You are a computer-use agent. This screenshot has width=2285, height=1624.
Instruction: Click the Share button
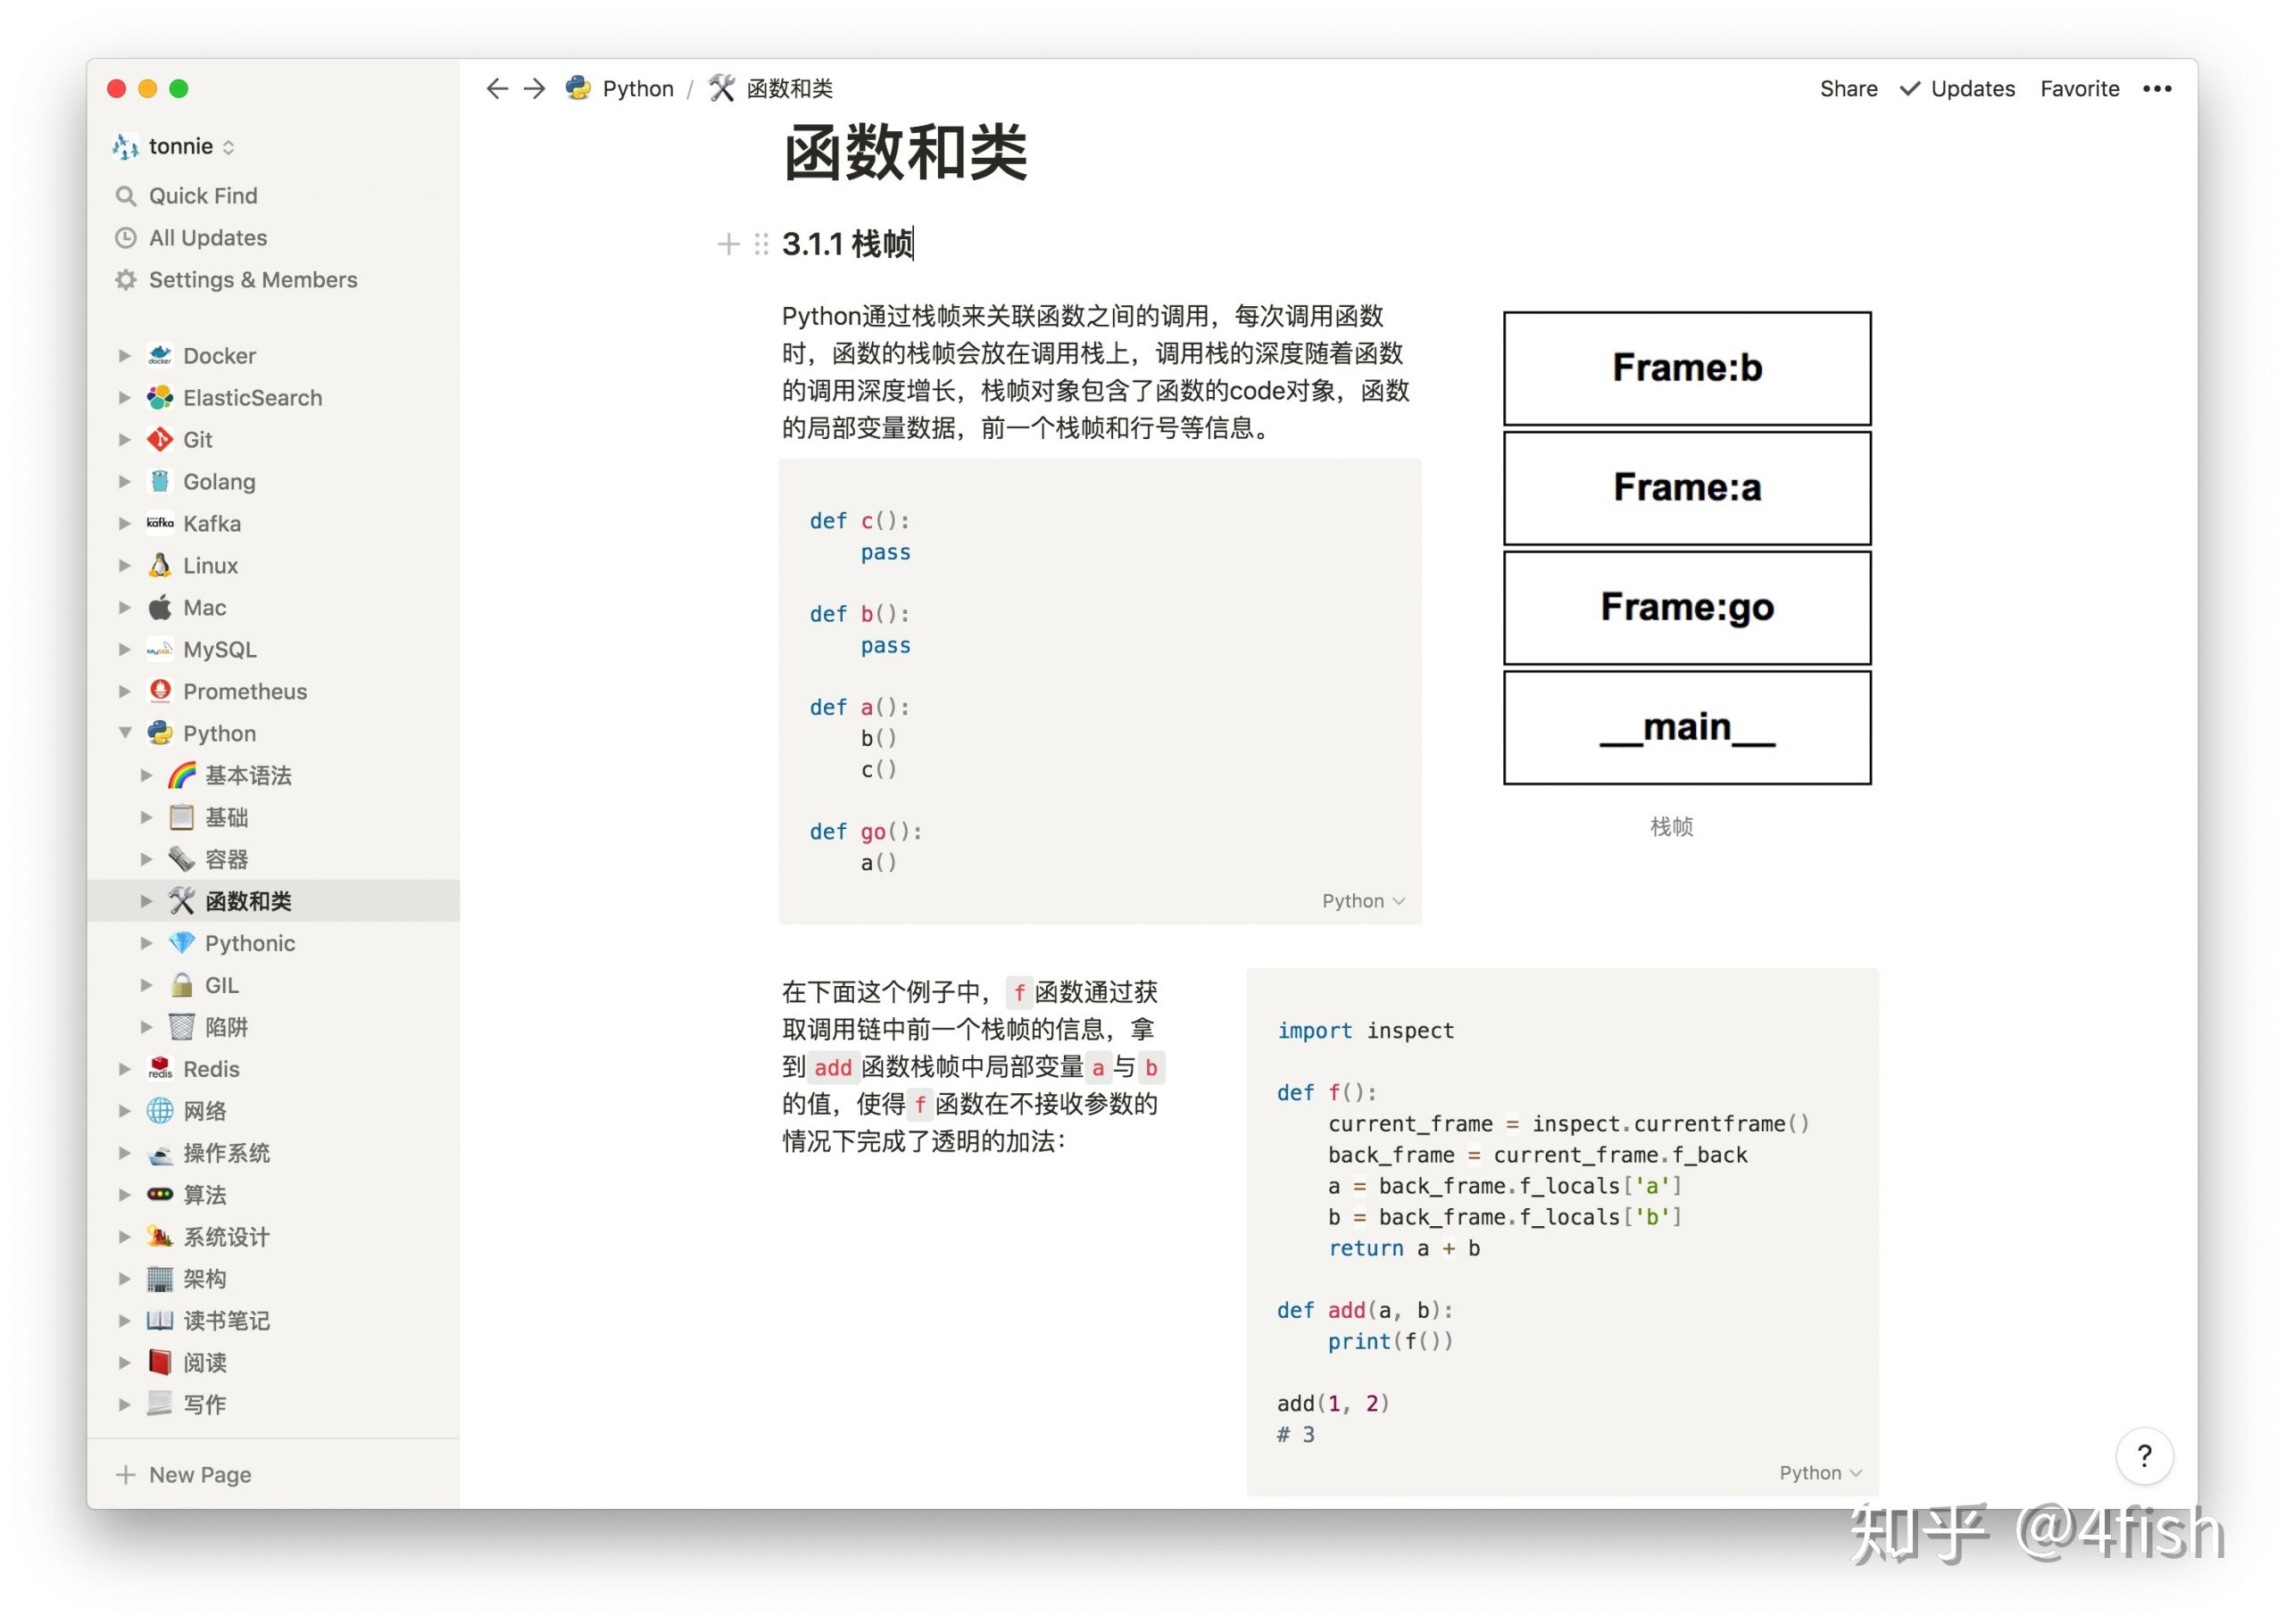click(x=1849, y=89)
